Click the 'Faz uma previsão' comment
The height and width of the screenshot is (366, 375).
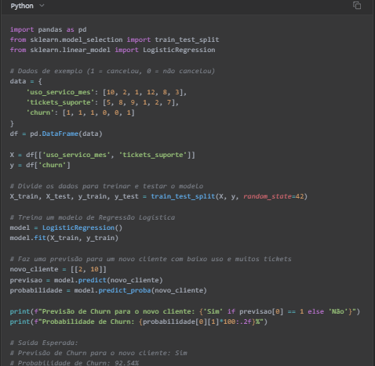click(151, 259)
